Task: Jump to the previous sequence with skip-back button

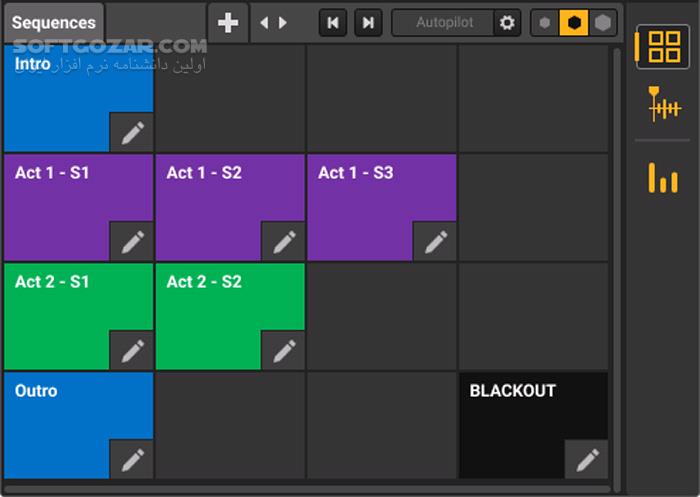Action: [333, 22]
